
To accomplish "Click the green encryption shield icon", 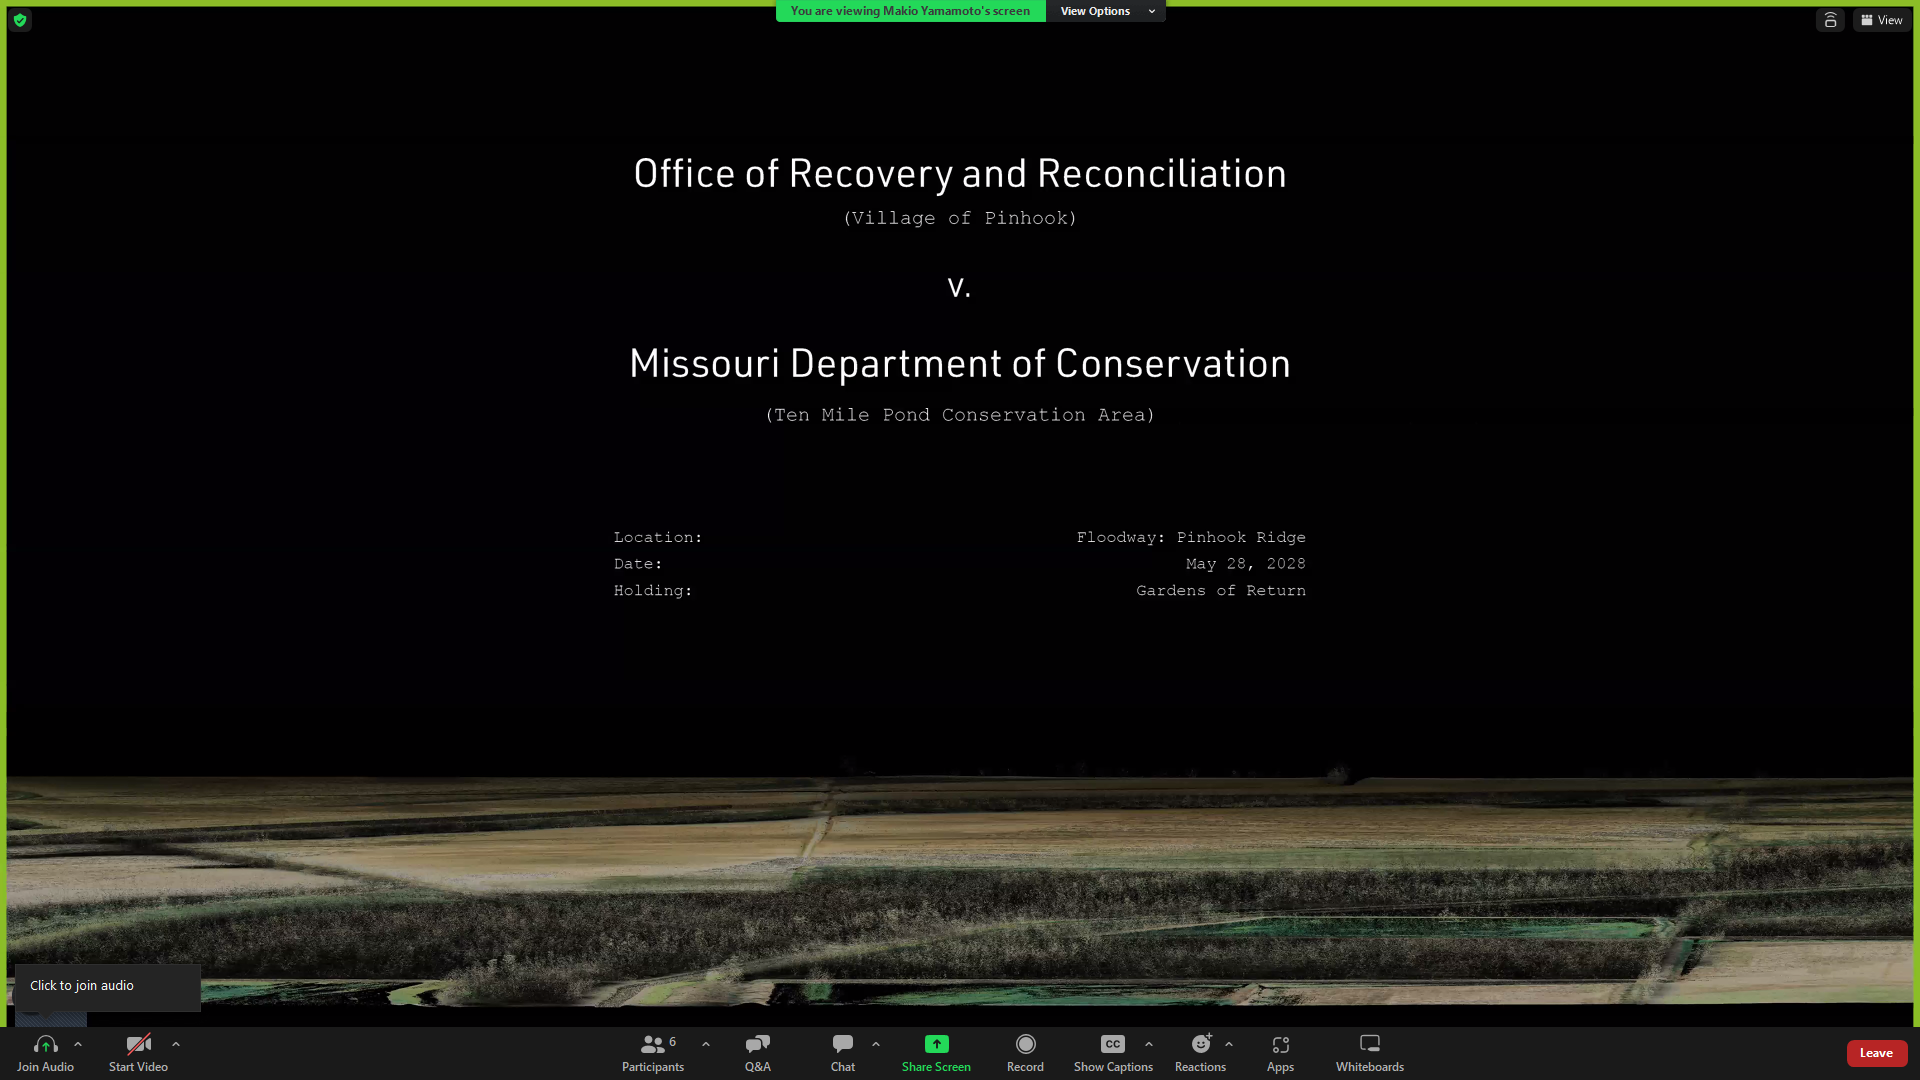I will coord(20,20).
